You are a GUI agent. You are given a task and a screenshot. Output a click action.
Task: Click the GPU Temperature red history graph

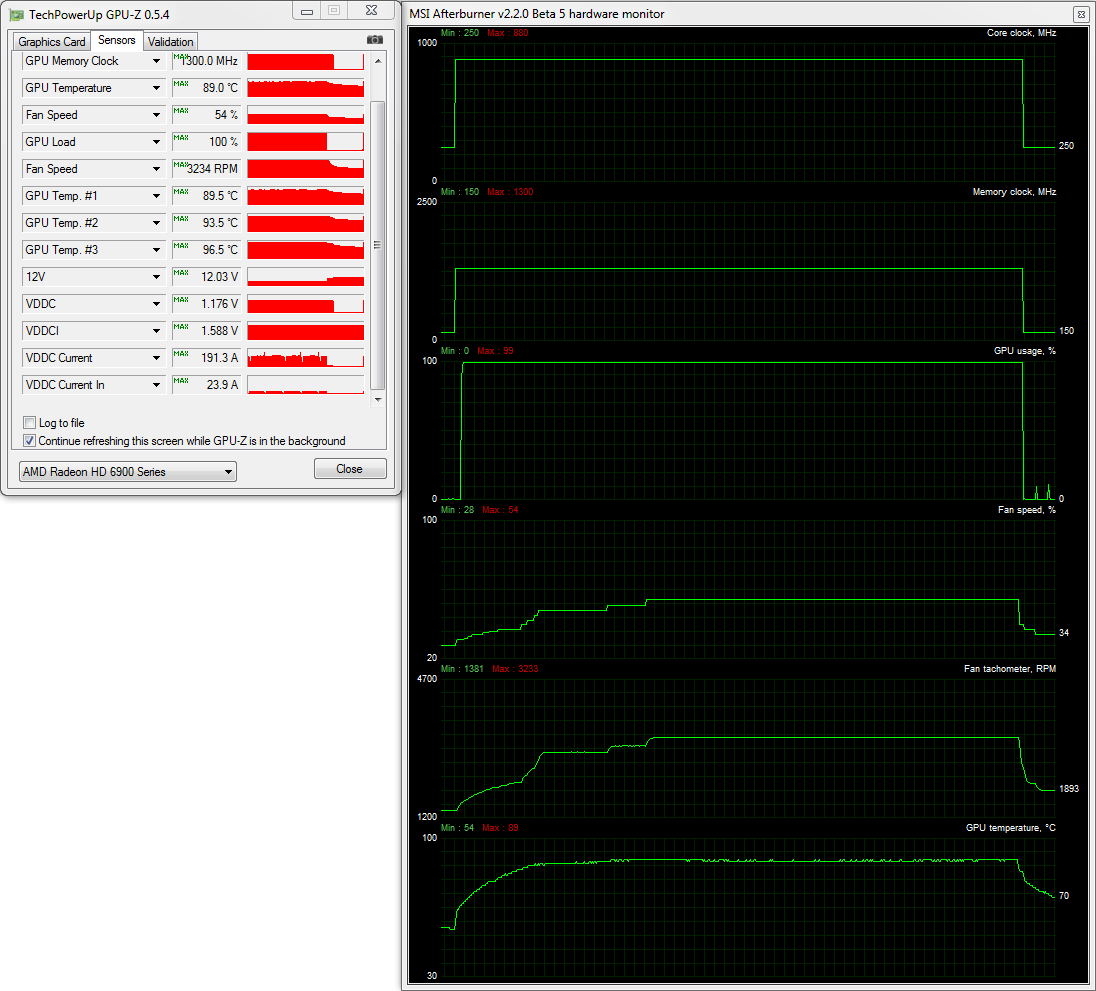305,88
